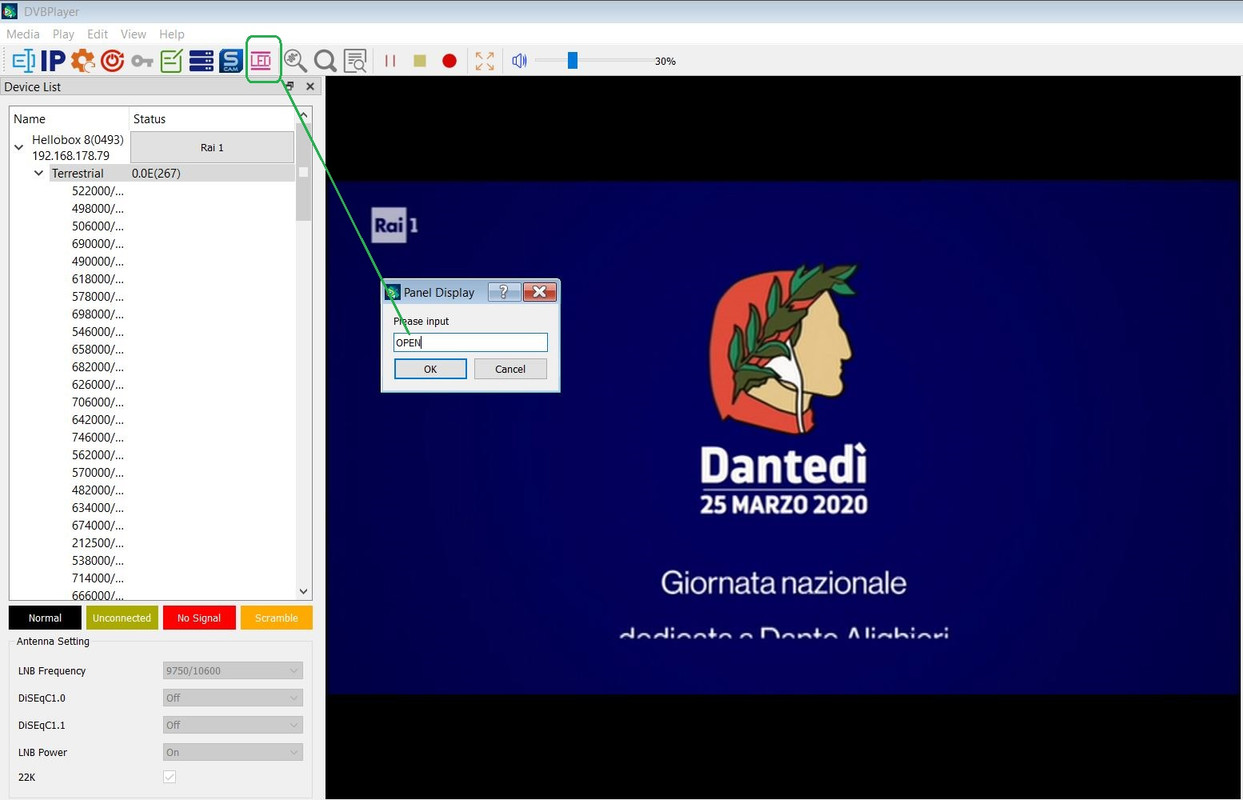Select the 690000/... frequency entry
Image resolution: width=1243 pixels, height=800 pixels.
(98, 244)
